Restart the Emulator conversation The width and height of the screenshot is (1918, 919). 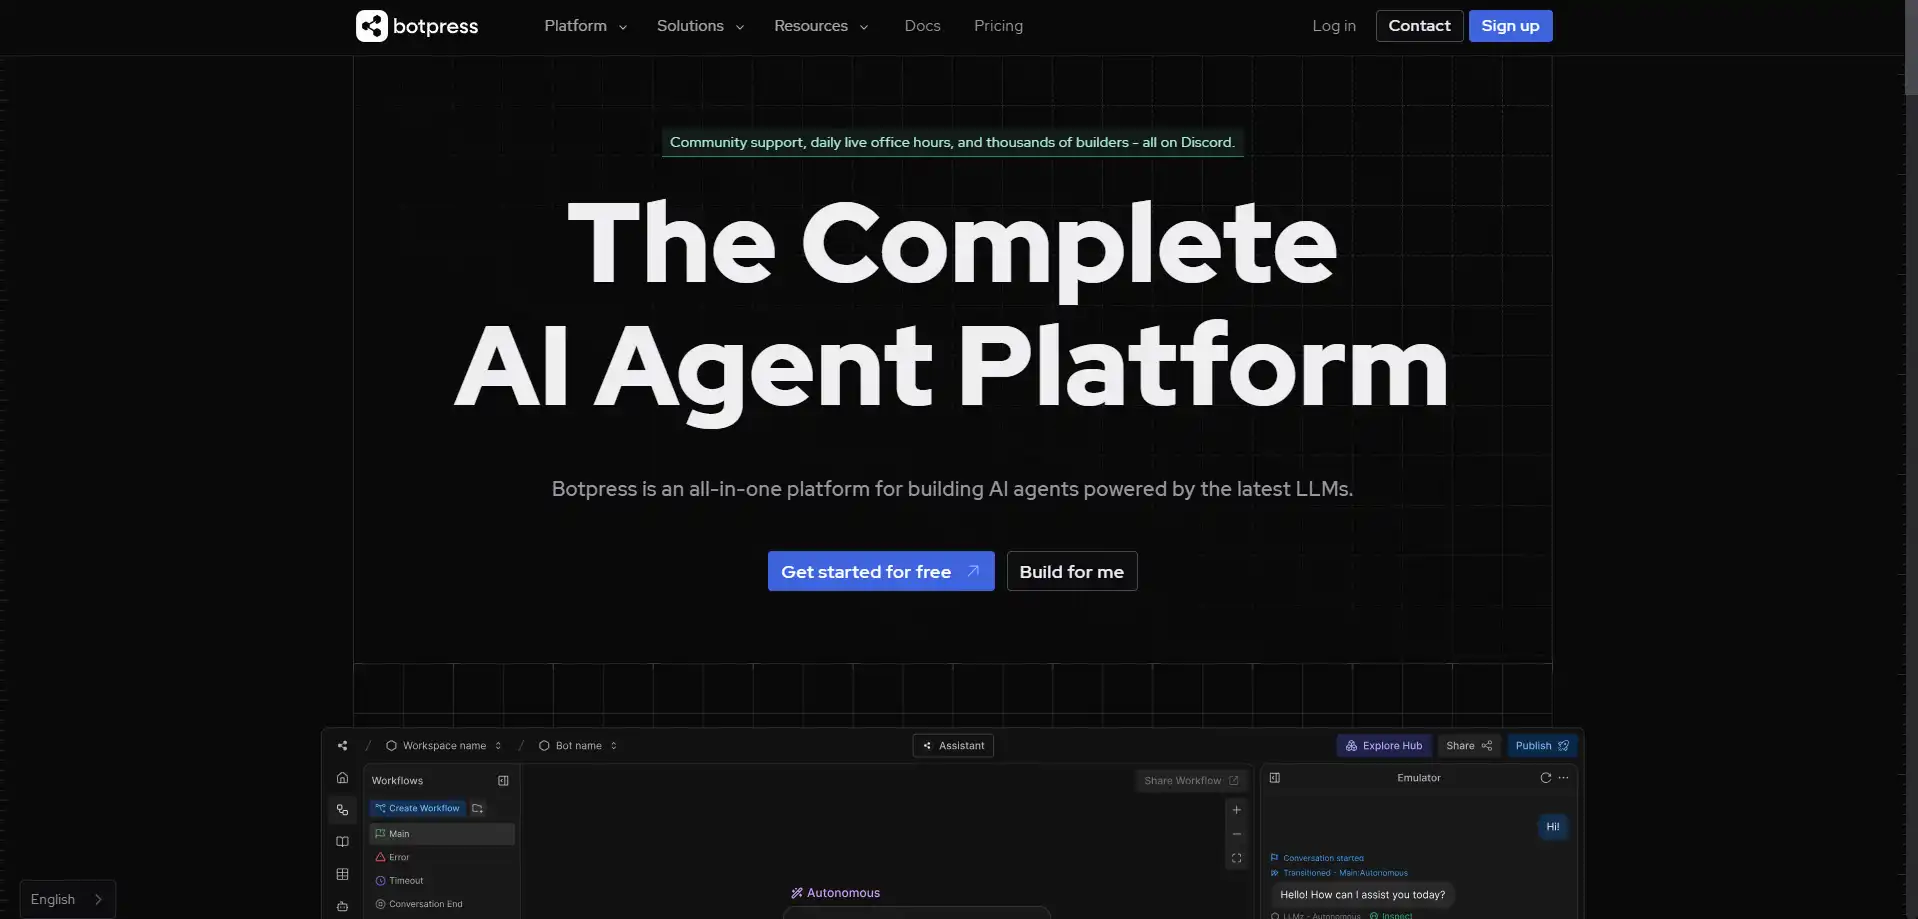pyautogui.click(x=1545, y=778)
